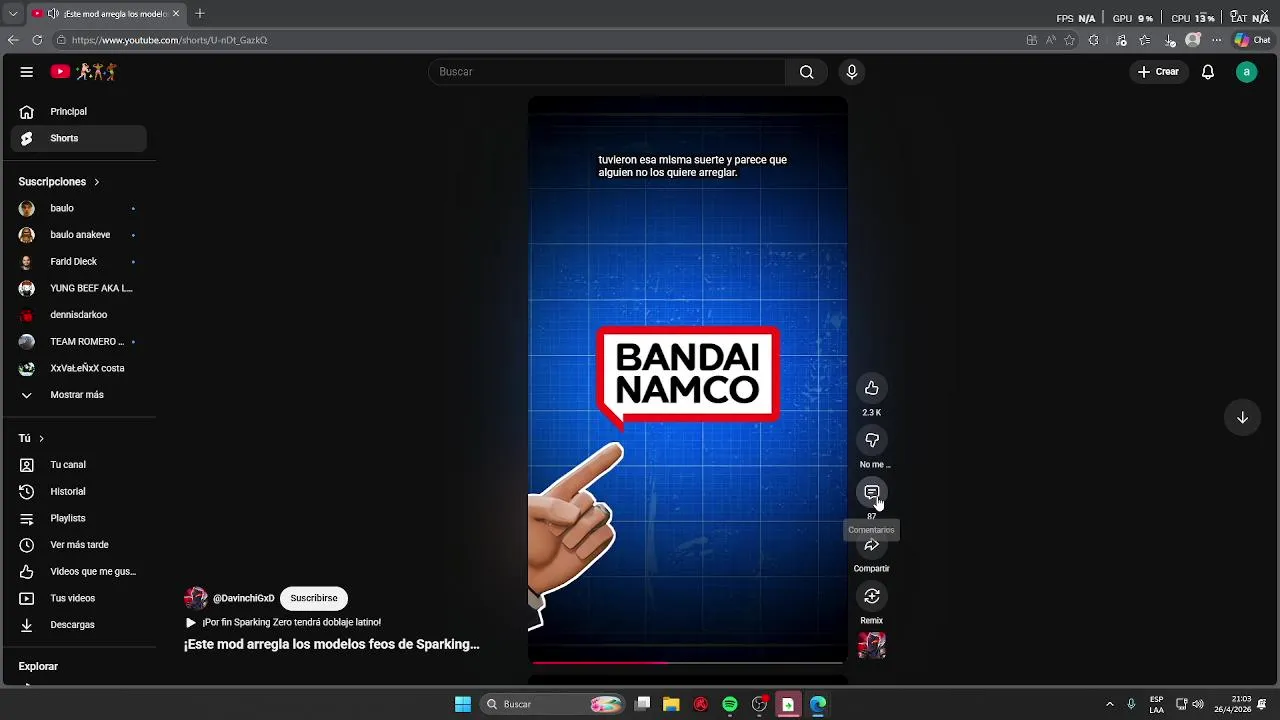Click the Short video player area
The height and width of the screenshot is (720, 1280).
688,380
